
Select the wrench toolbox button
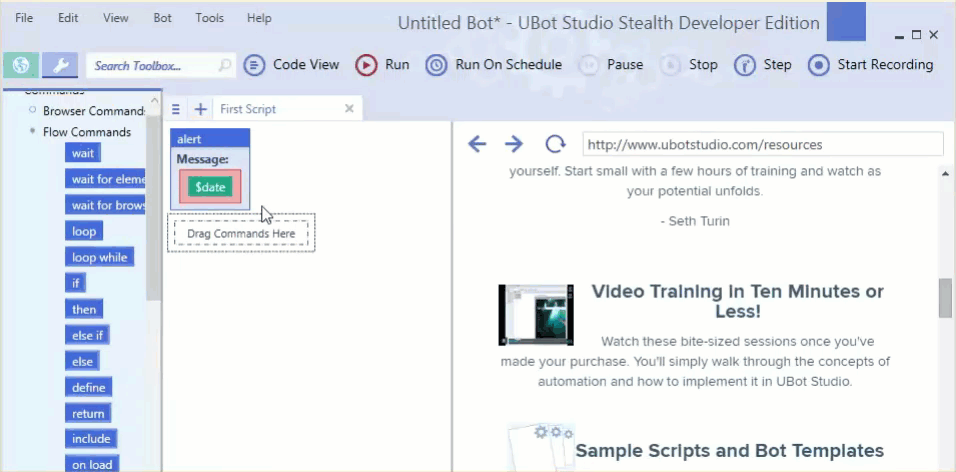click(x=60, y=65)
